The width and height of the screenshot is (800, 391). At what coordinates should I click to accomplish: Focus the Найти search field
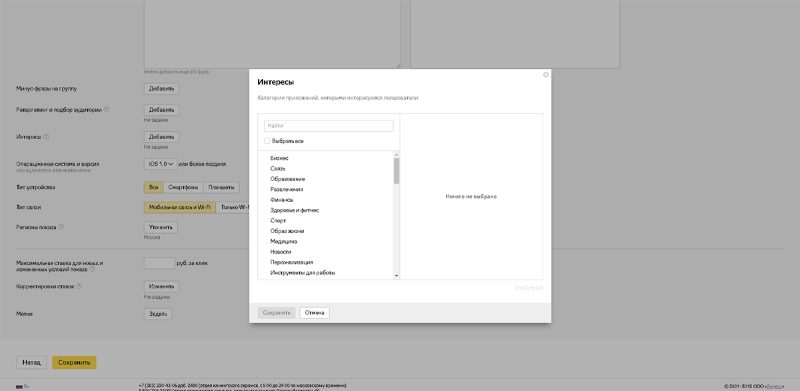pos(329,126)
